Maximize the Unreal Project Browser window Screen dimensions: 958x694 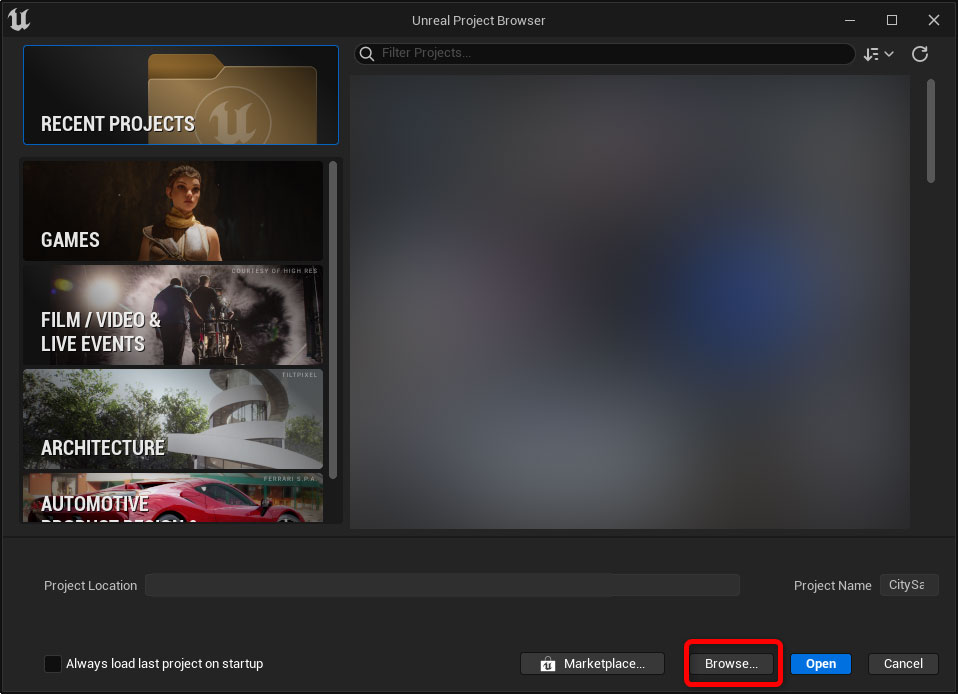coord(892,20)
